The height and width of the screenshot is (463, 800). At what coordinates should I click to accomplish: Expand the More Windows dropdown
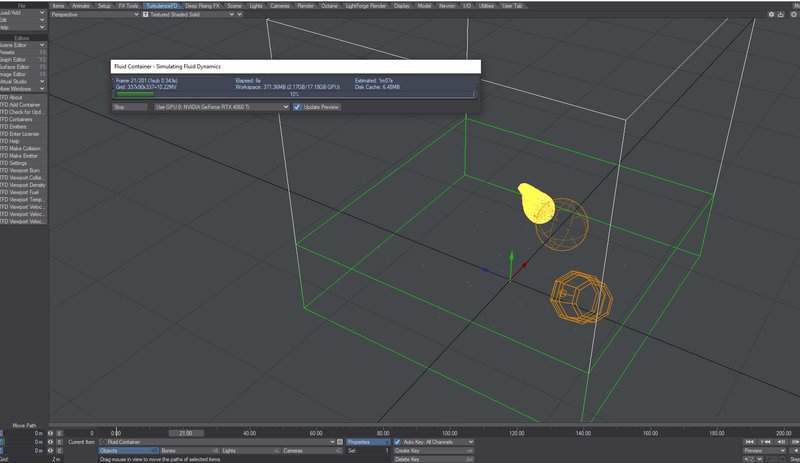click(x=23, y=89)
